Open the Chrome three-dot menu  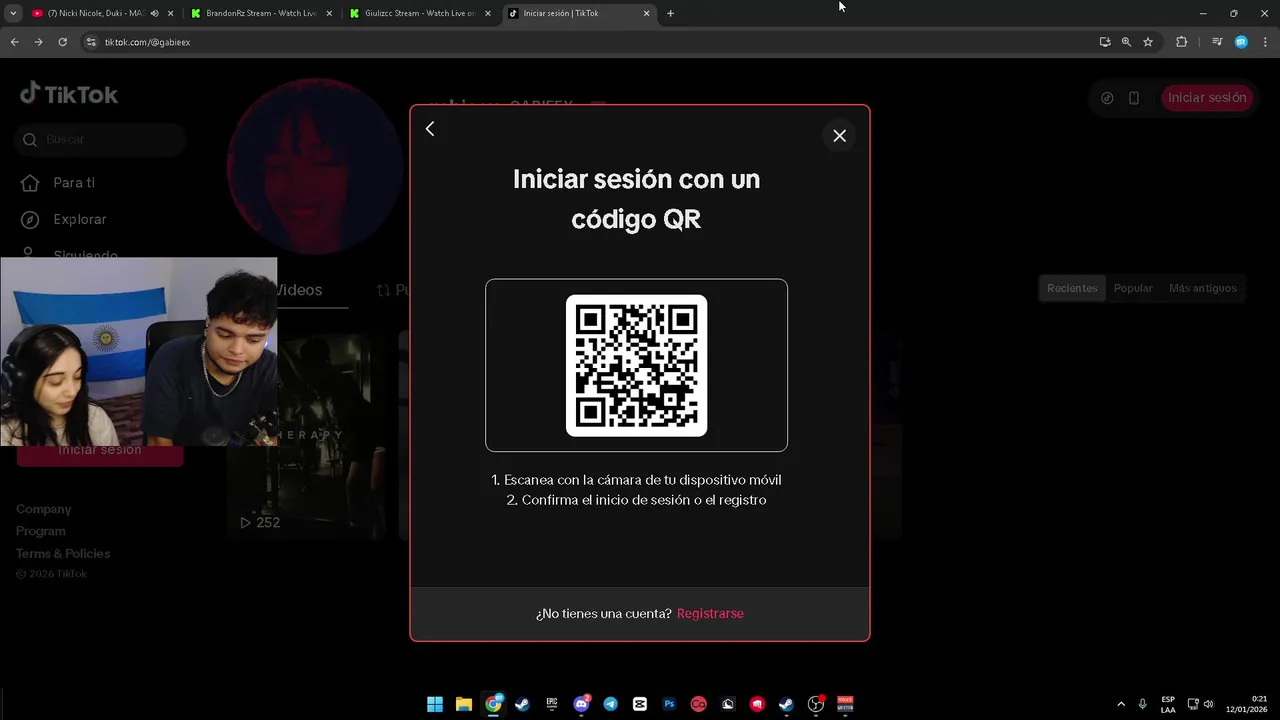click(1263, 42)
